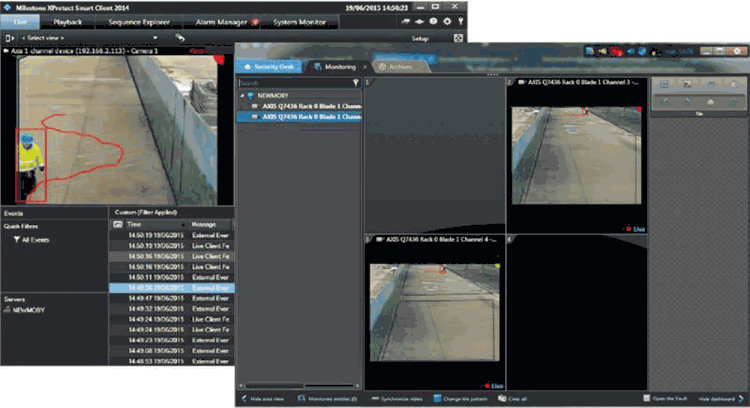Select first AXIS Q7436 Rack 0 Blade 1 camera
The height and width of the screenshot is (408, 750).
306,106
